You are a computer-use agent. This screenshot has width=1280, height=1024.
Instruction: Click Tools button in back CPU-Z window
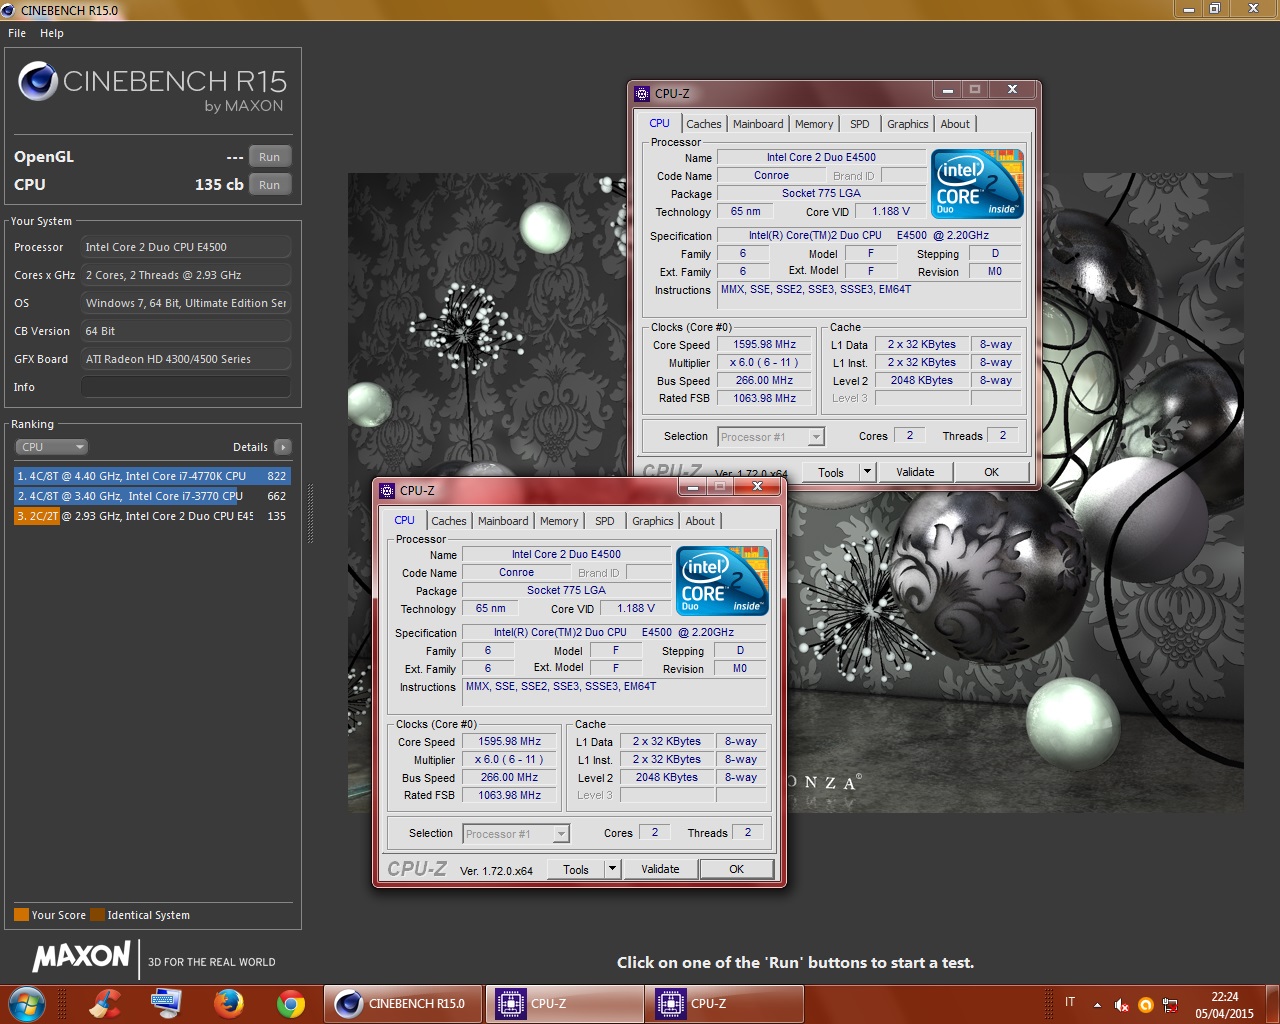tap(831, 473)
